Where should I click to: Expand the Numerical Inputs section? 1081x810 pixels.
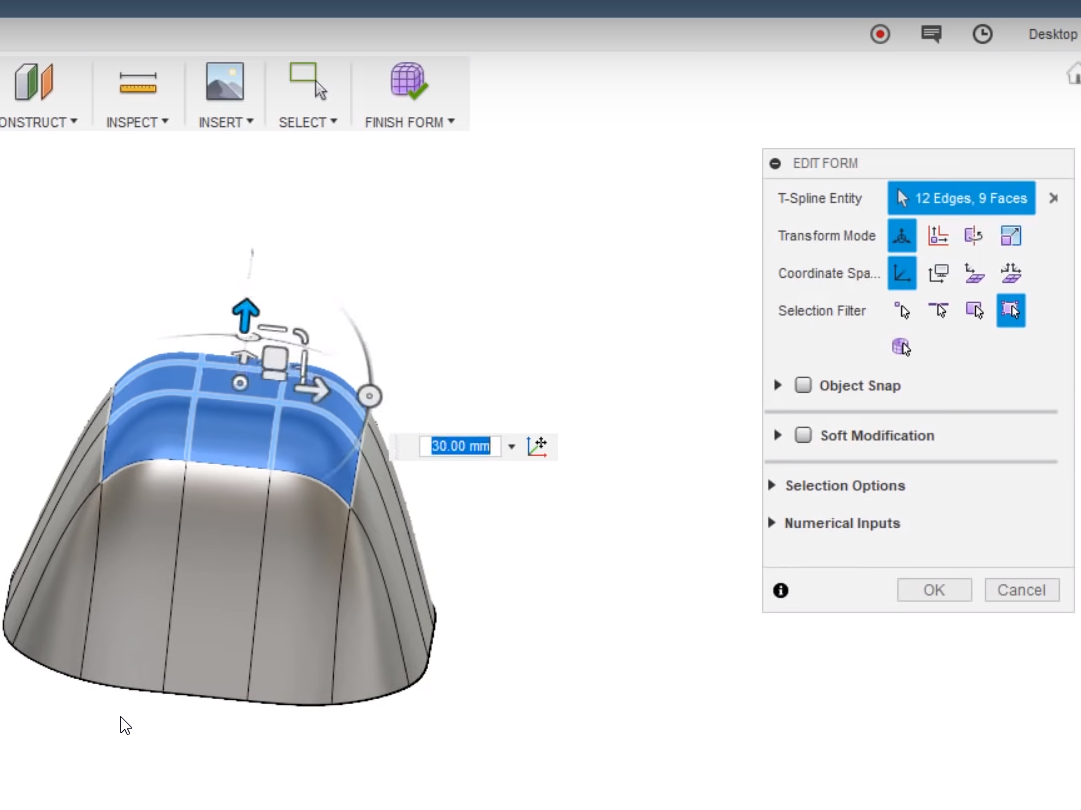[x=771, y=522]
